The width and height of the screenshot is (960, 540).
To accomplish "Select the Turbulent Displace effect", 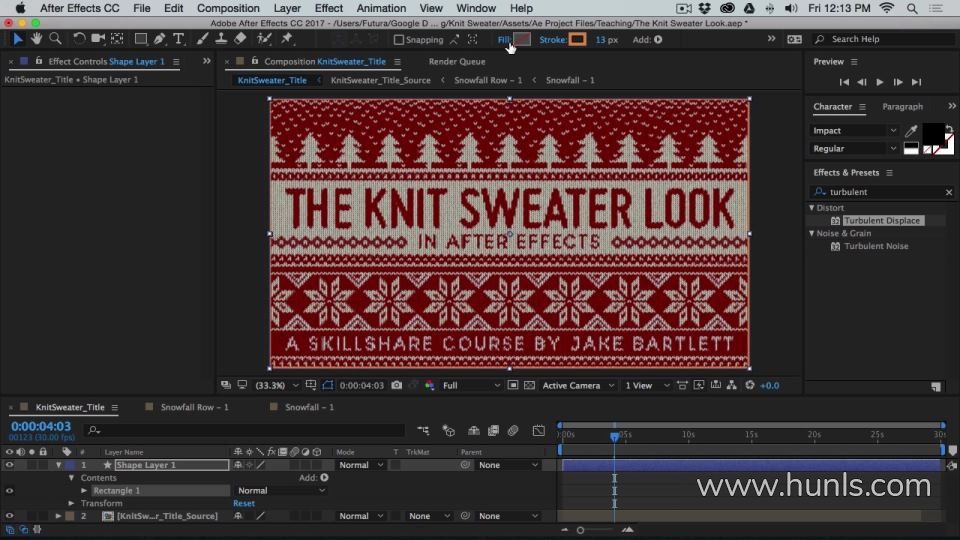I will [882, 220].
